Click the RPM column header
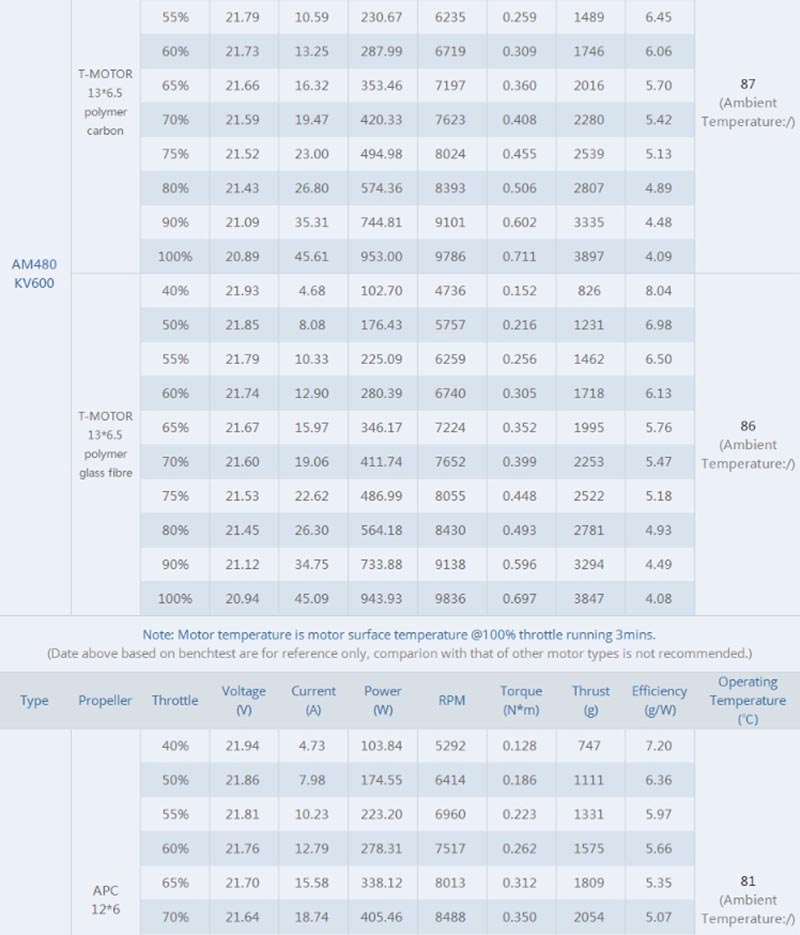 tap(452, 700)
